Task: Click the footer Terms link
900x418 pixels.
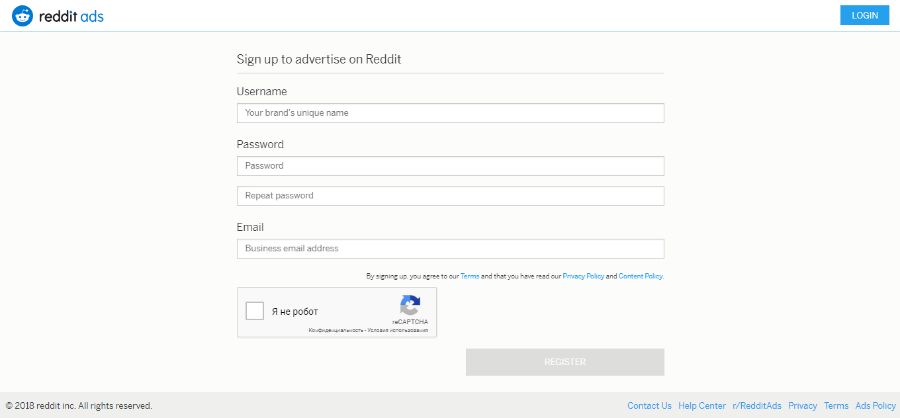Action: click(x=836, y=406)
